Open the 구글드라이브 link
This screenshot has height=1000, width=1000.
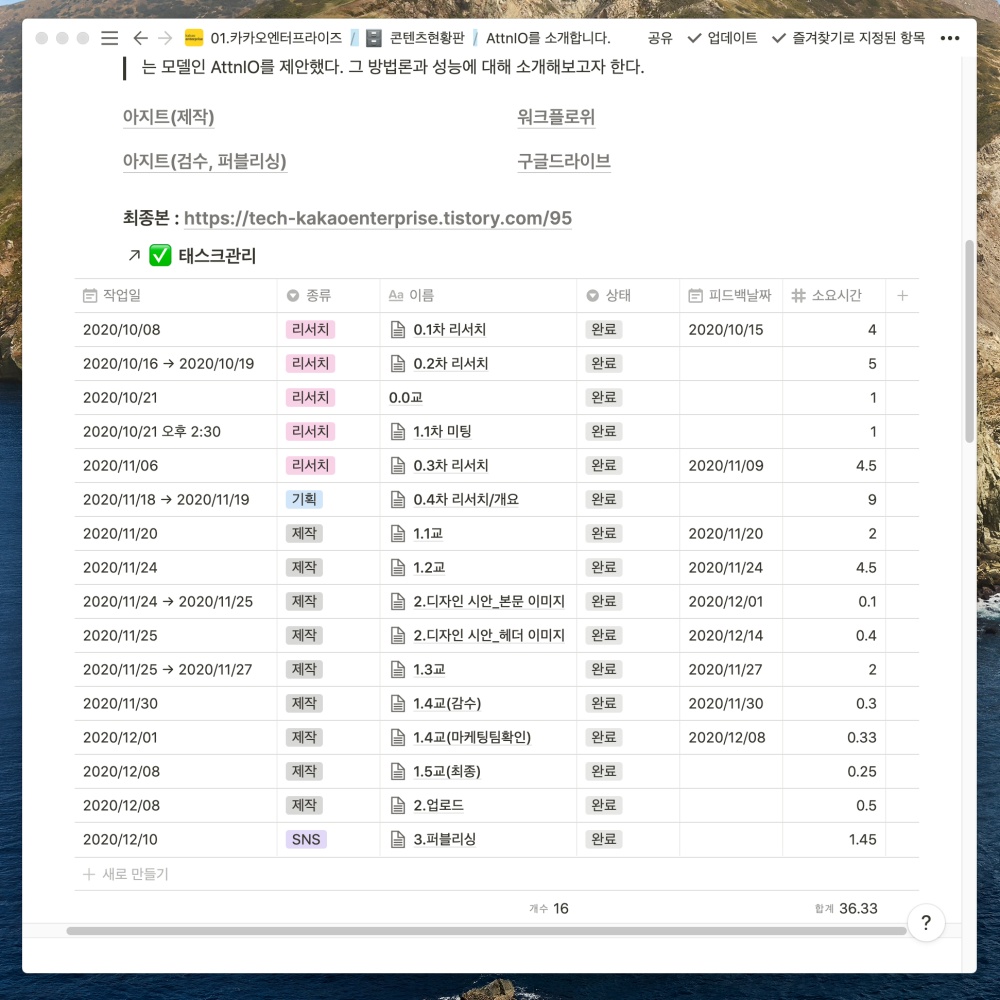coord(563,161)
